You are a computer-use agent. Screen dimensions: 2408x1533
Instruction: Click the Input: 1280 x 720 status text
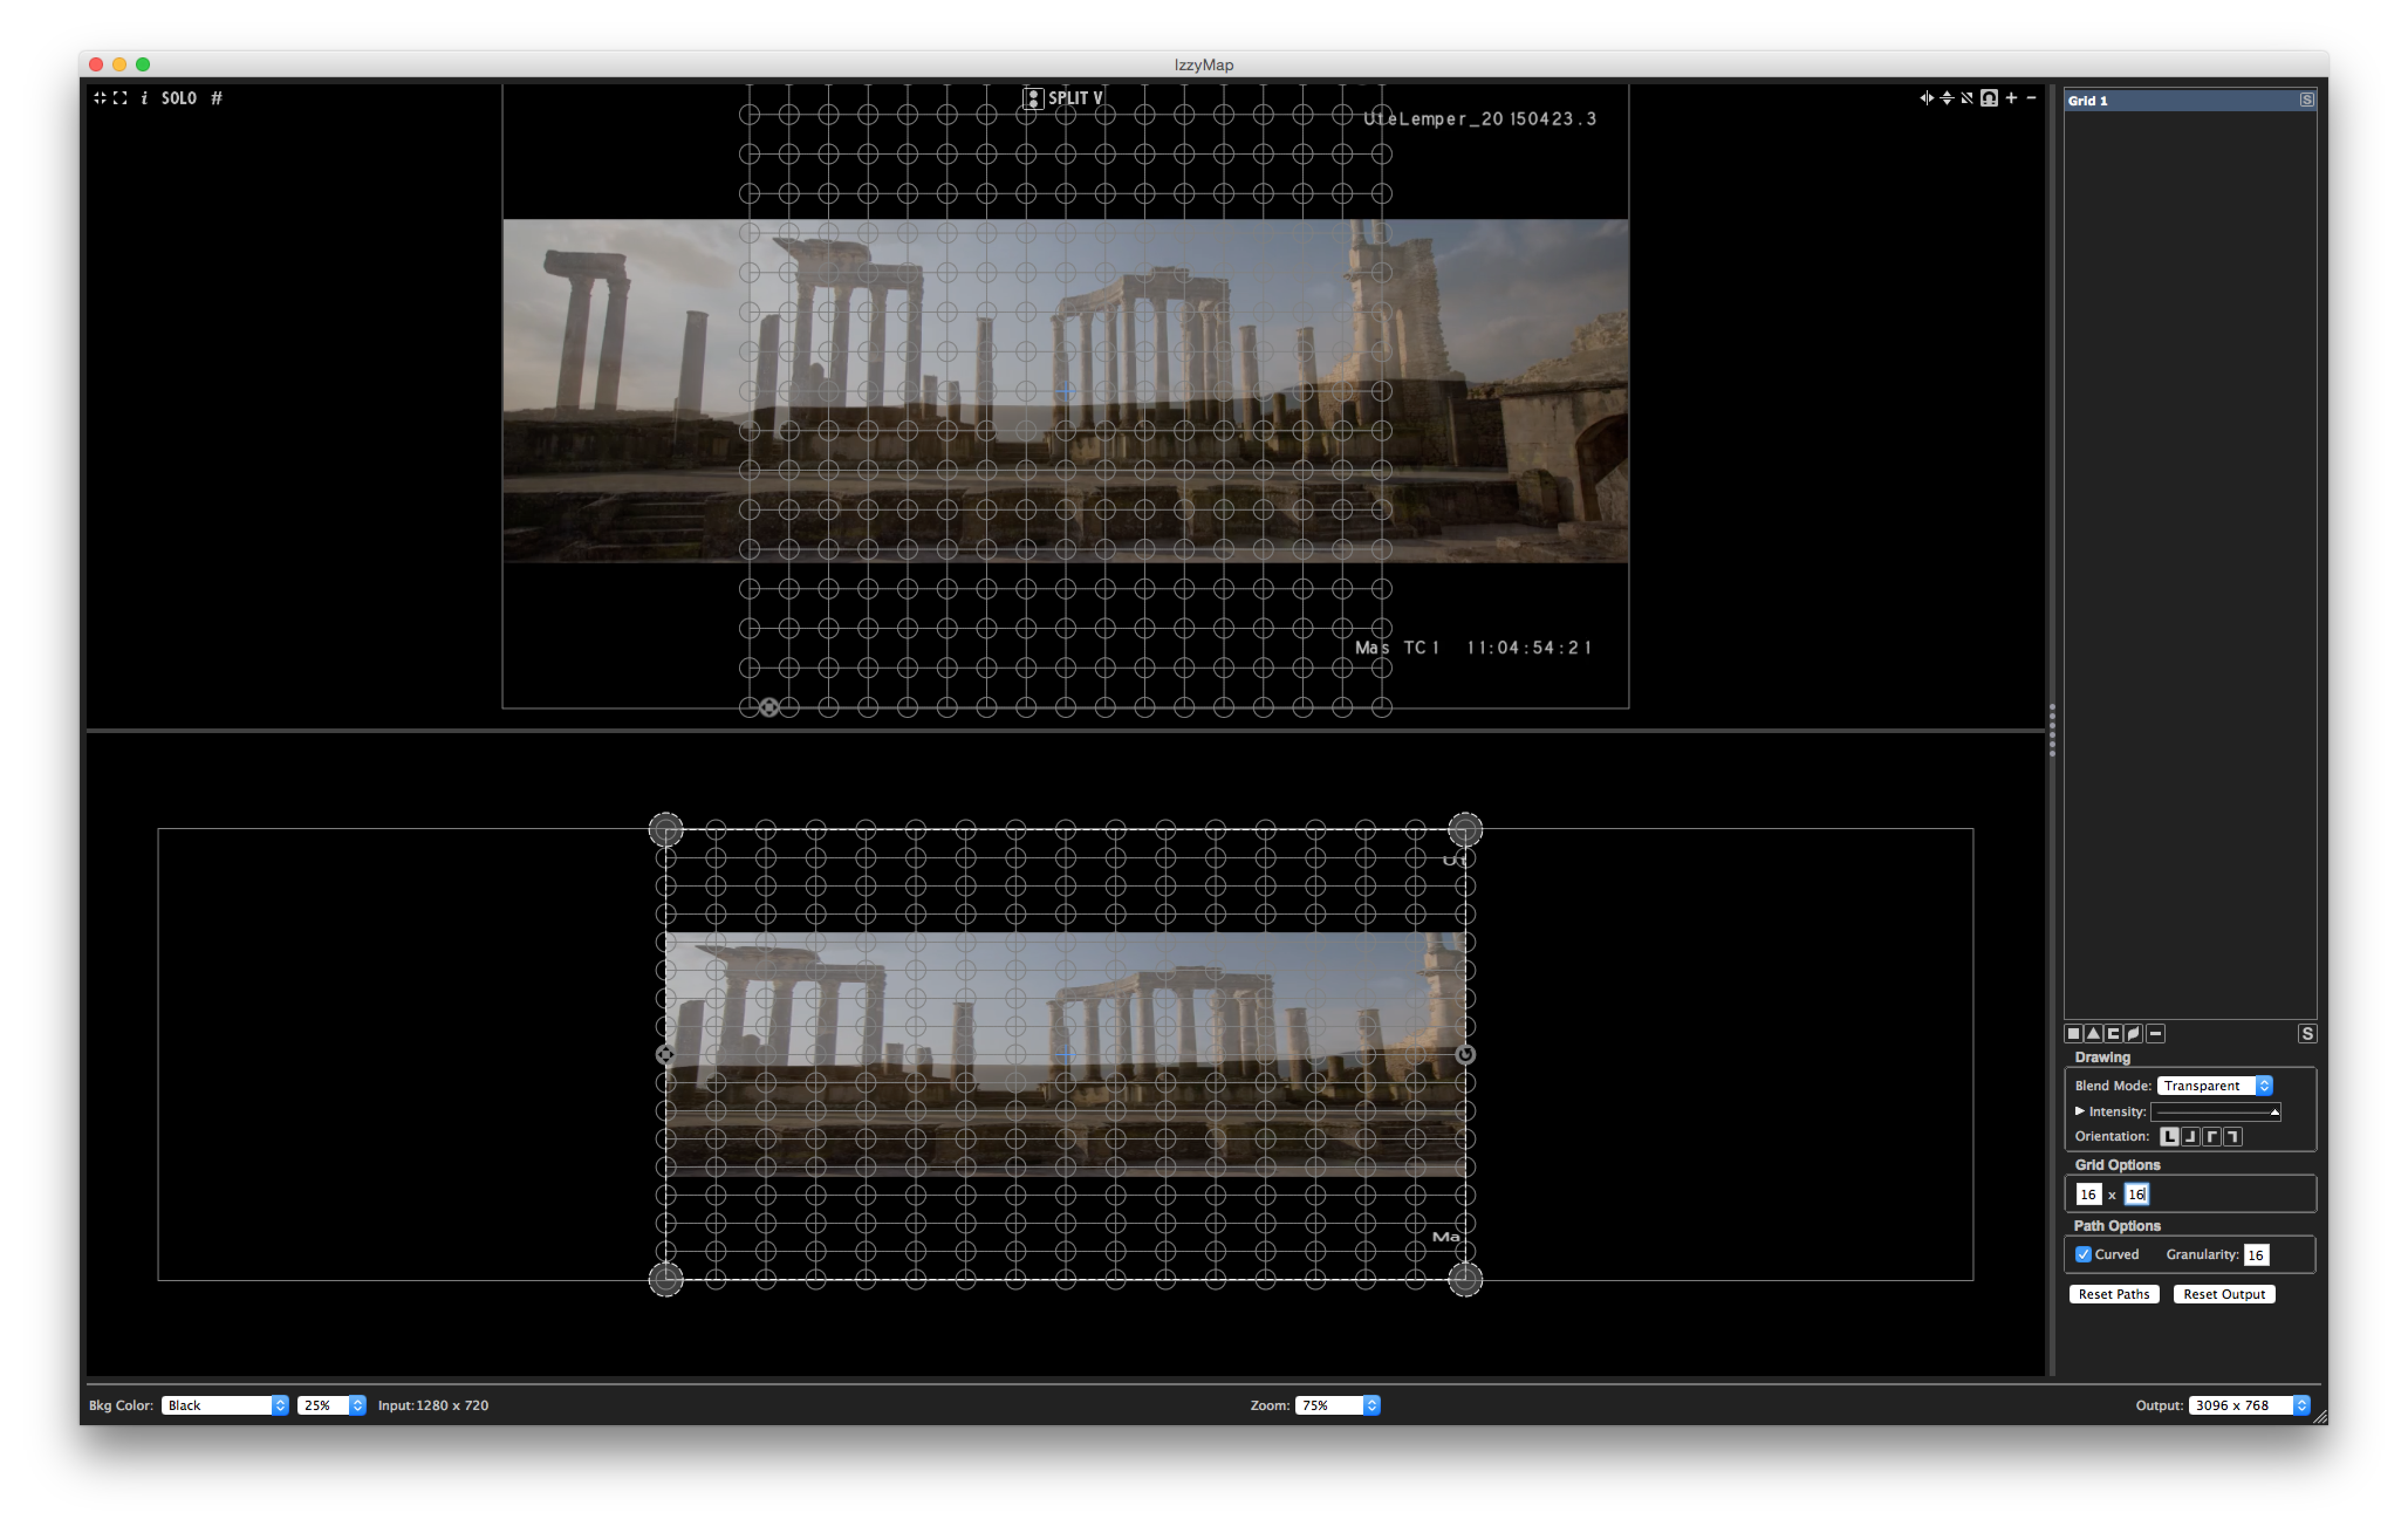433,1405
